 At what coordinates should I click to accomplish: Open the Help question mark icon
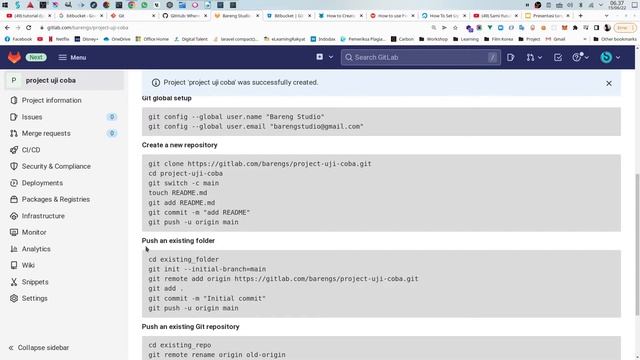[577, 58]
